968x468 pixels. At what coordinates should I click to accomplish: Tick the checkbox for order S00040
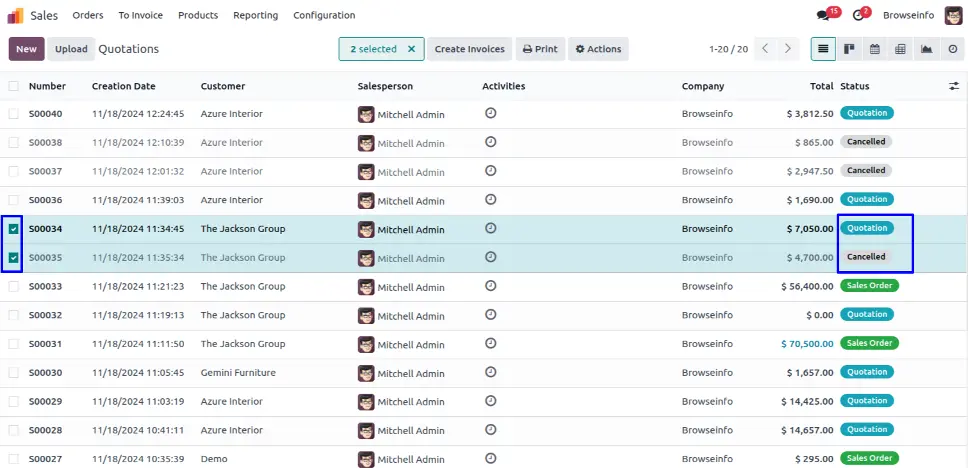point(14,114)
